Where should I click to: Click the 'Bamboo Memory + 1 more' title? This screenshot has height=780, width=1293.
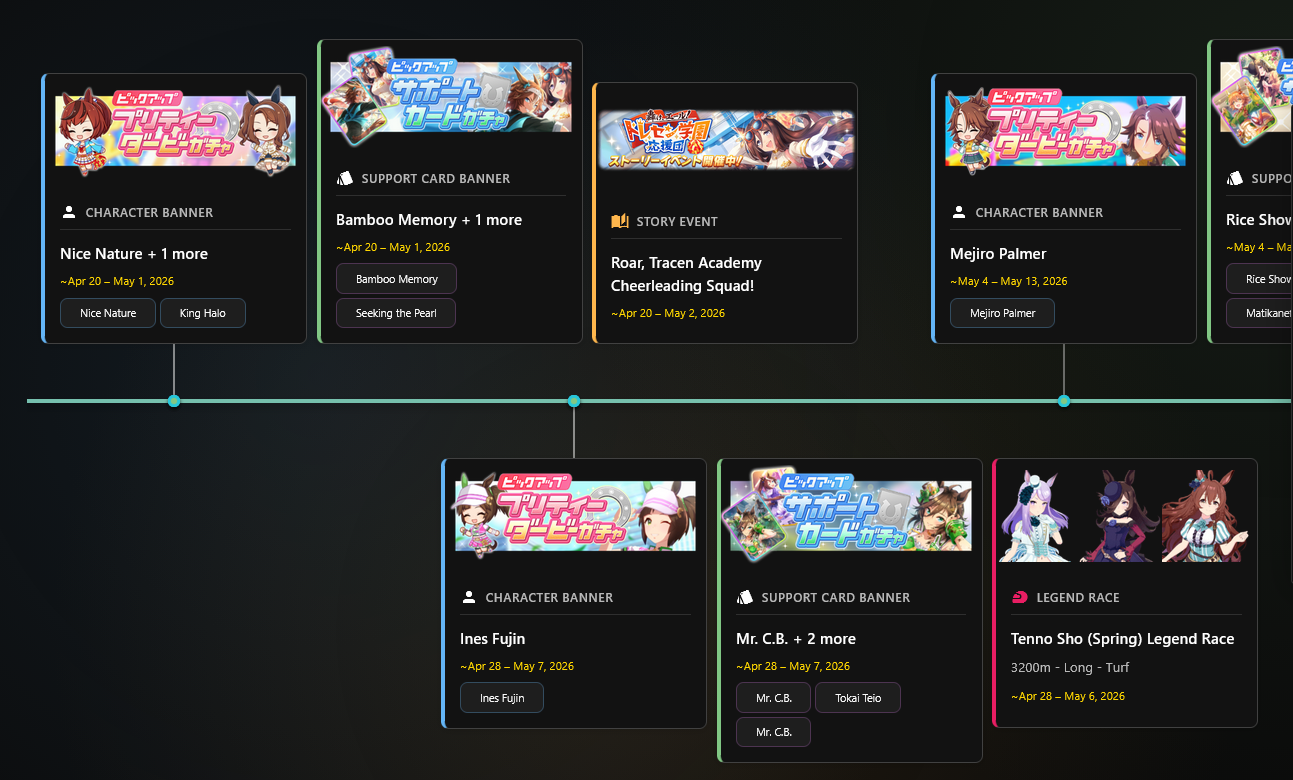(429, 220)
